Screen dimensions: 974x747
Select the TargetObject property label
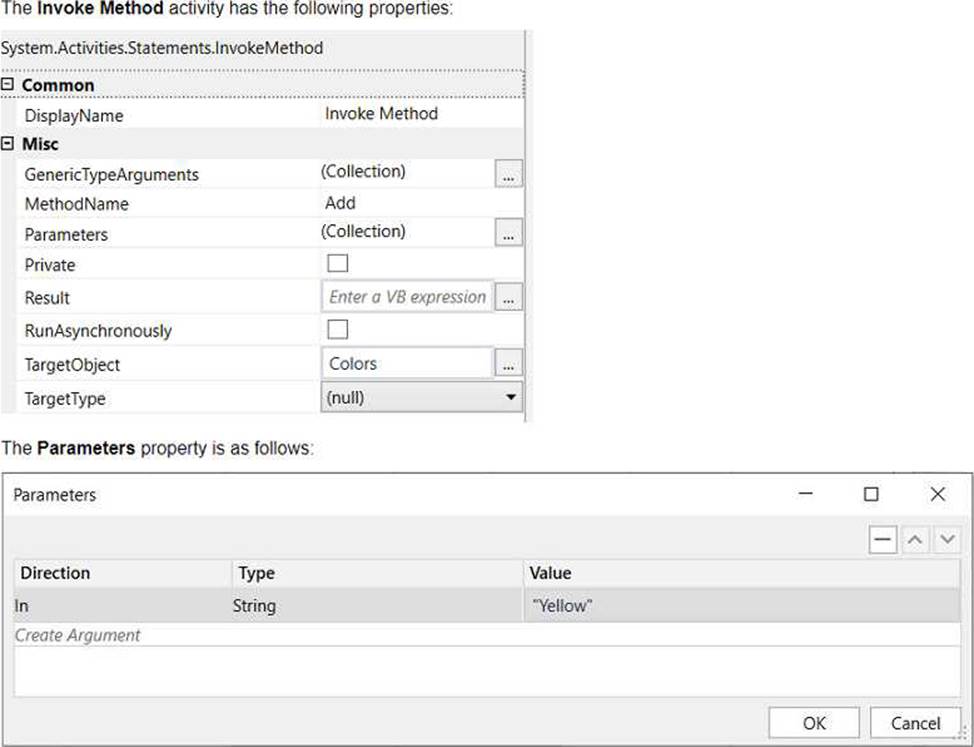click(x=72, y=365)
